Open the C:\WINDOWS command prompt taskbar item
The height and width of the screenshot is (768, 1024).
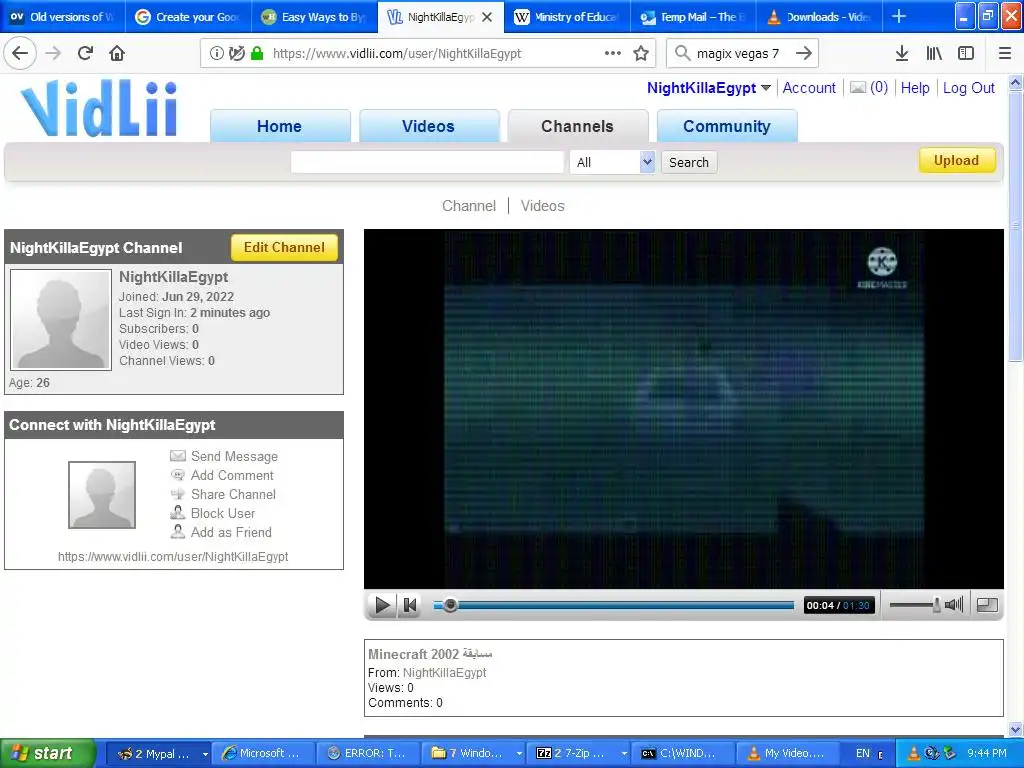coord(684,753)
